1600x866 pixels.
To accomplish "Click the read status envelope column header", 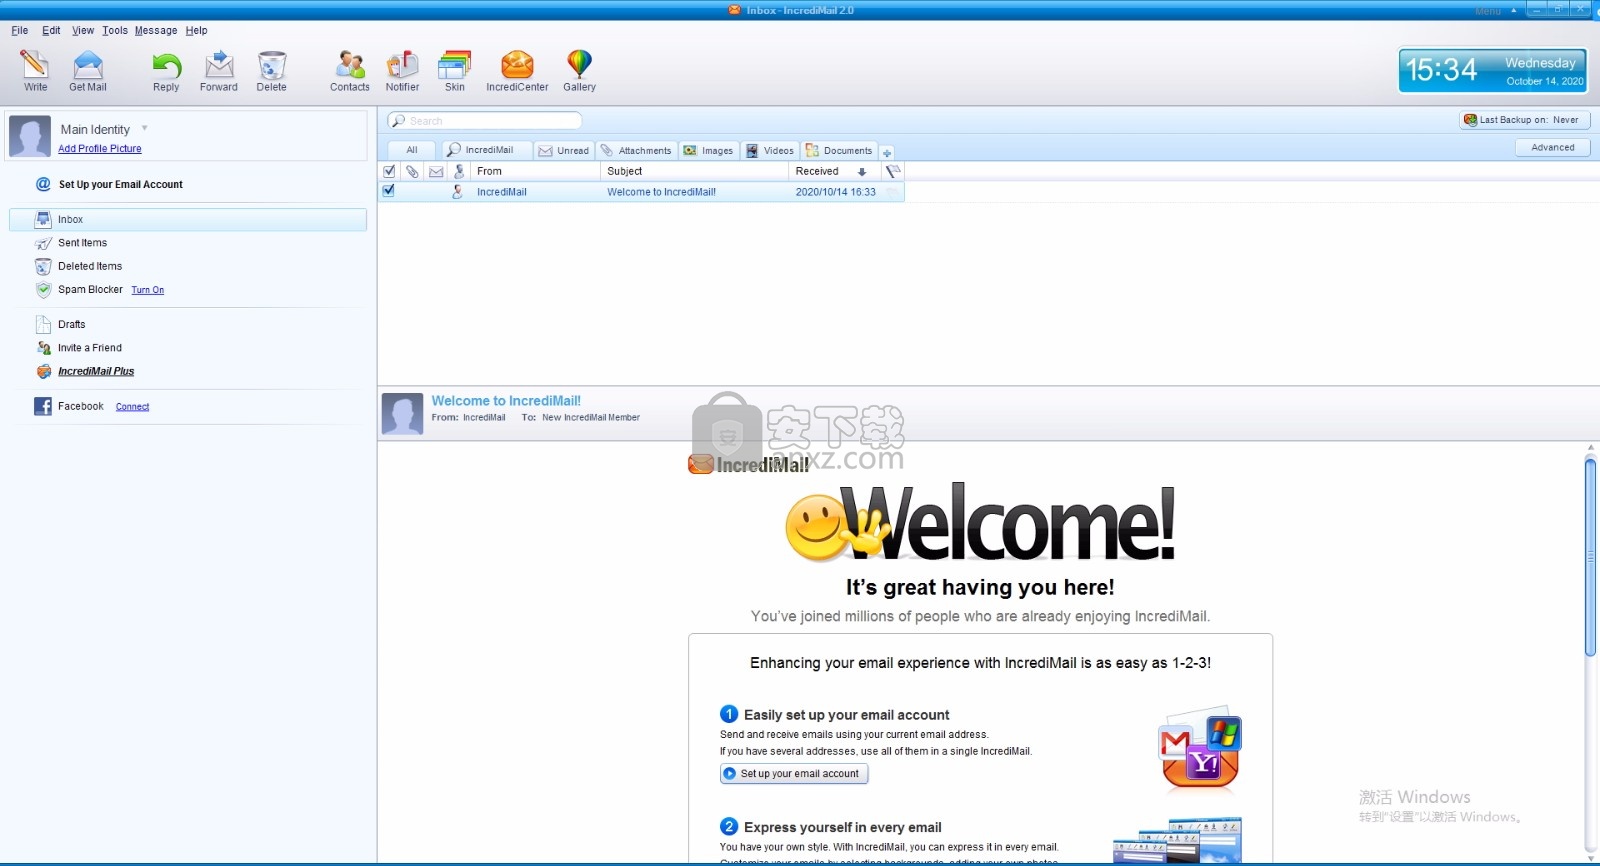I will click(x=436, y=172).
